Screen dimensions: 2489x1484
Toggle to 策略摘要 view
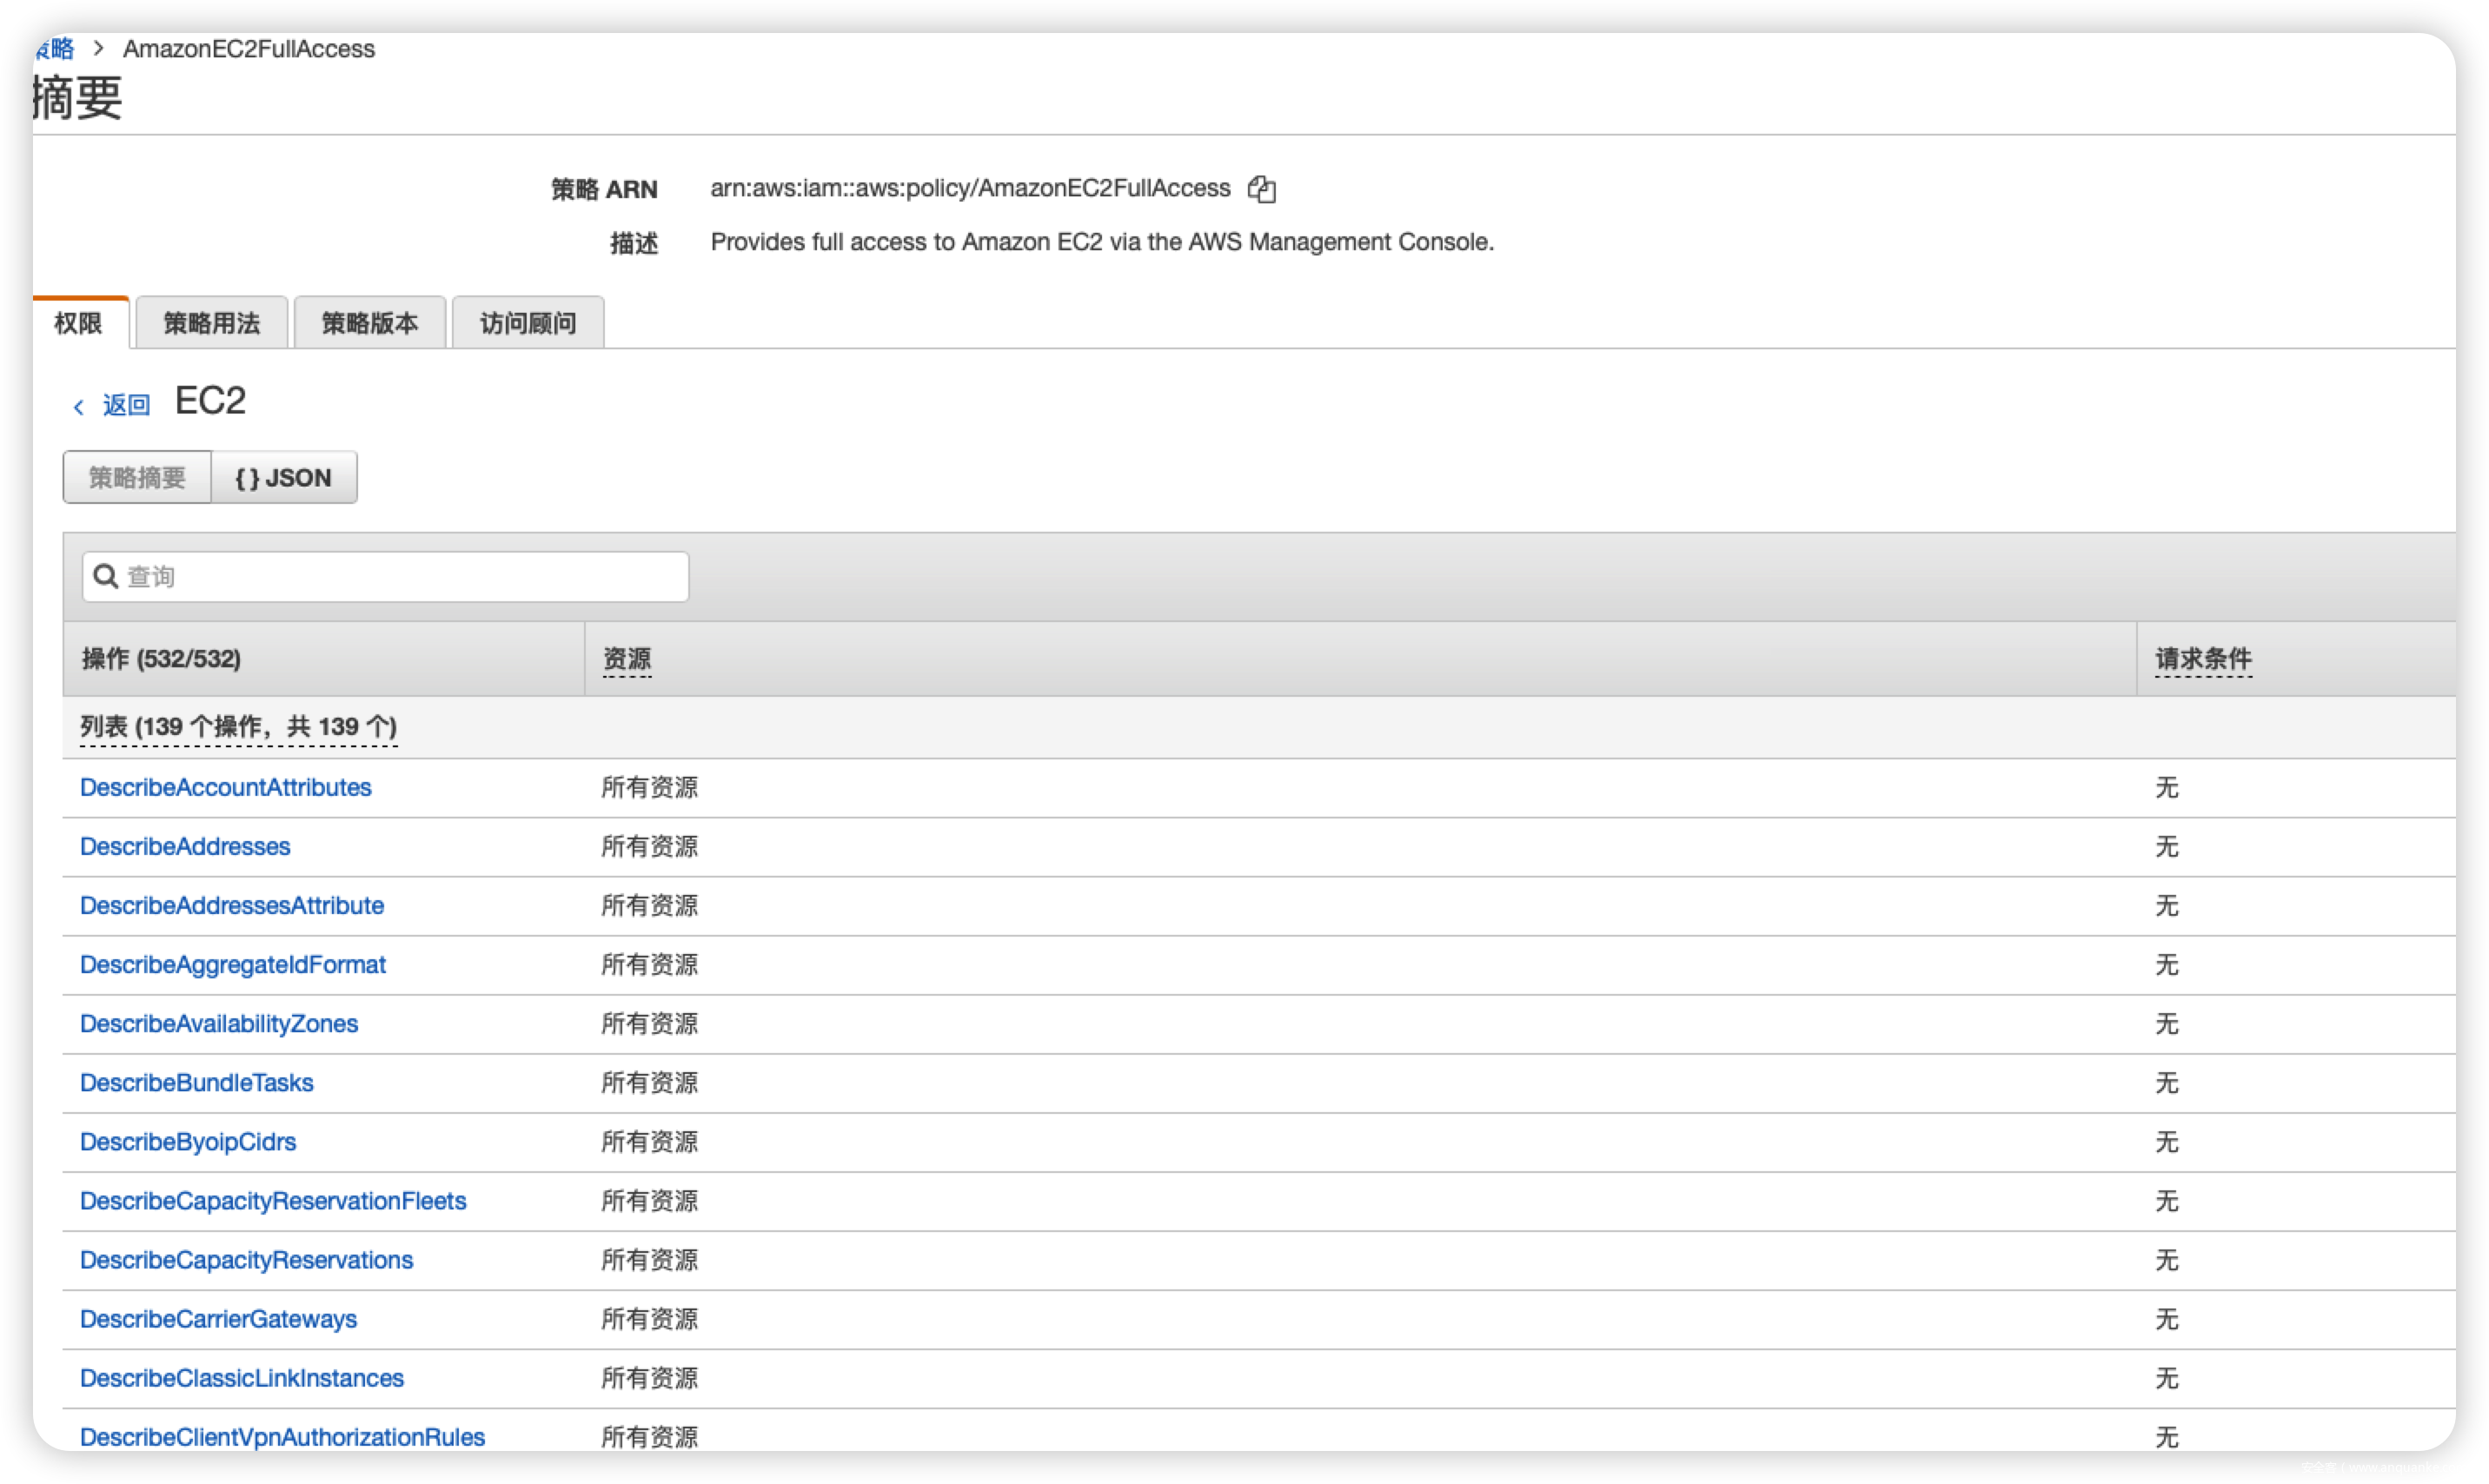click(137, 478)
